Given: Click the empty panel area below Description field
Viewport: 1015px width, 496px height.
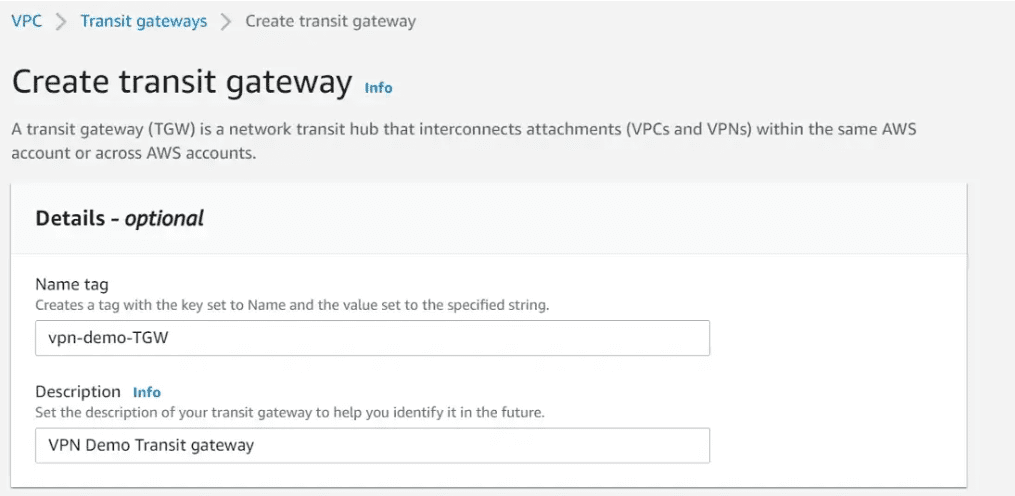Looking at the screenshot, I should 489,476.
